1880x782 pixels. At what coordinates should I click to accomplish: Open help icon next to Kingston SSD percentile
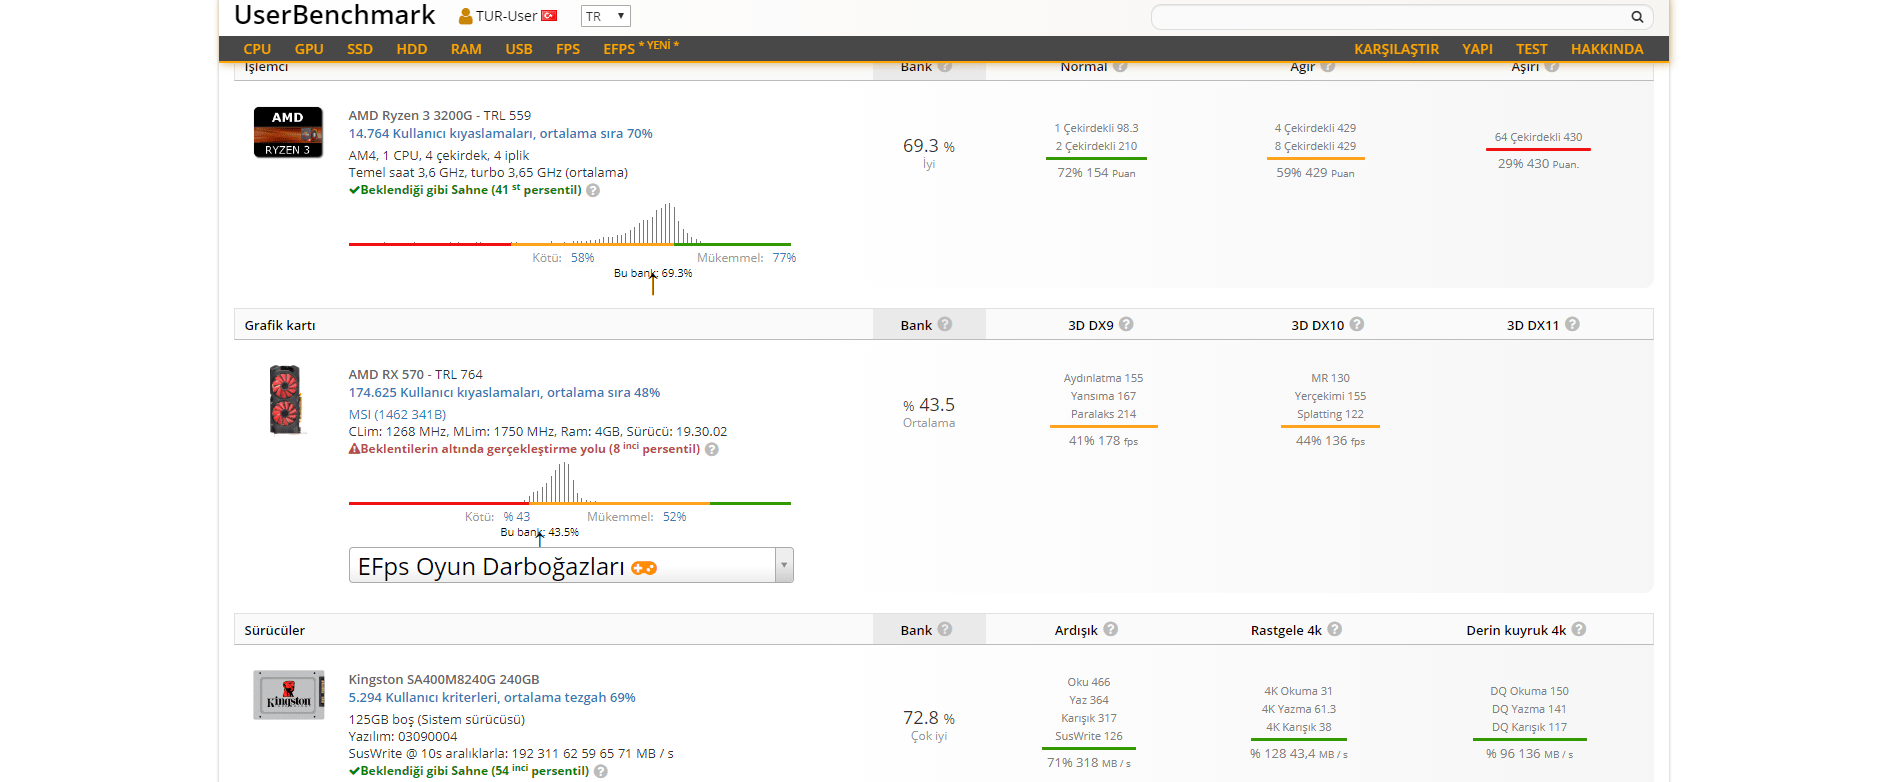(x=601, y=771)
